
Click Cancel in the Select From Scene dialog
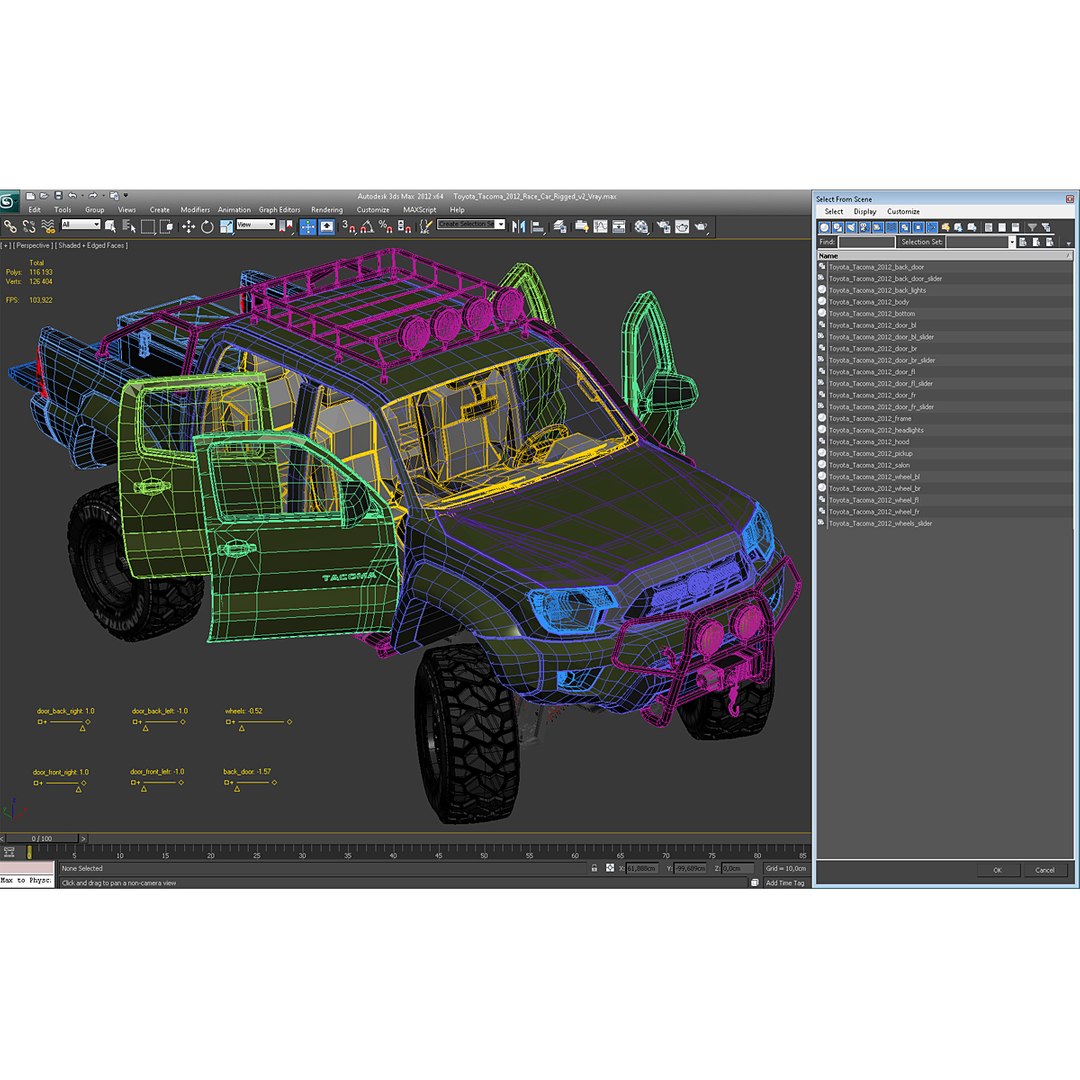coord(1044,870)
